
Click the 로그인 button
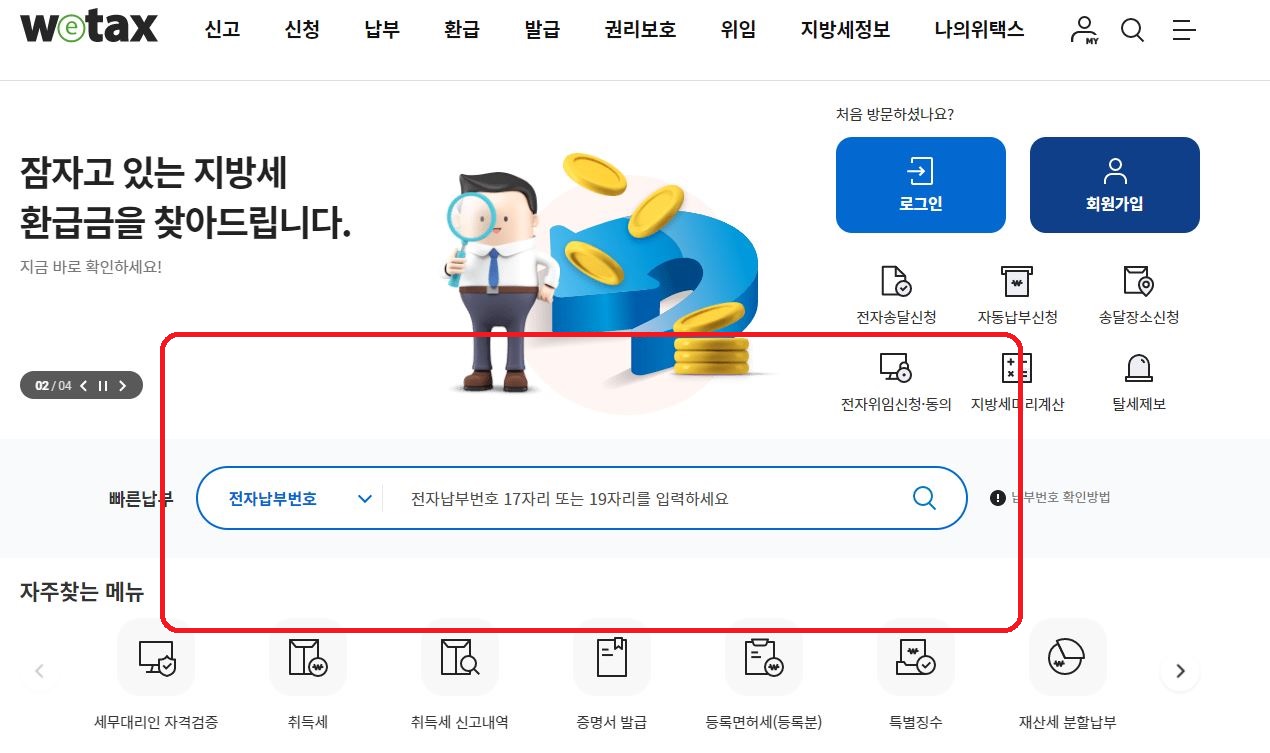pyautogui.click(x=921, y=185)
